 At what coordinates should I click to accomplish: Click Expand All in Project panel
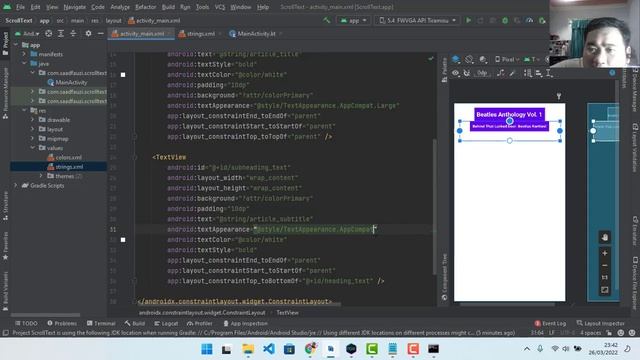click(x=61, y=33)
